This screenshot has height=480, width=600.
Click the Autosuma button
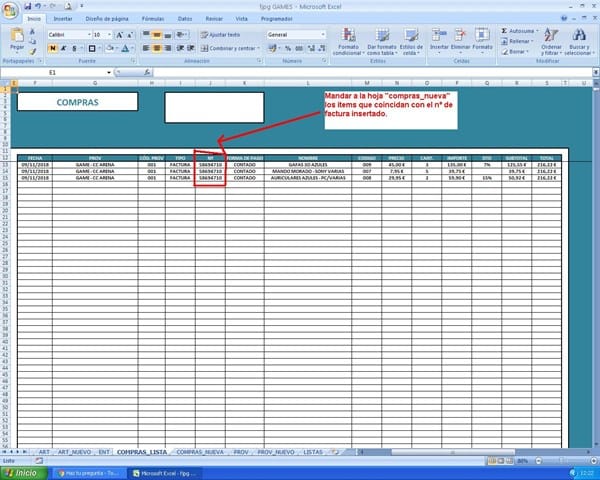coord(520,30)
